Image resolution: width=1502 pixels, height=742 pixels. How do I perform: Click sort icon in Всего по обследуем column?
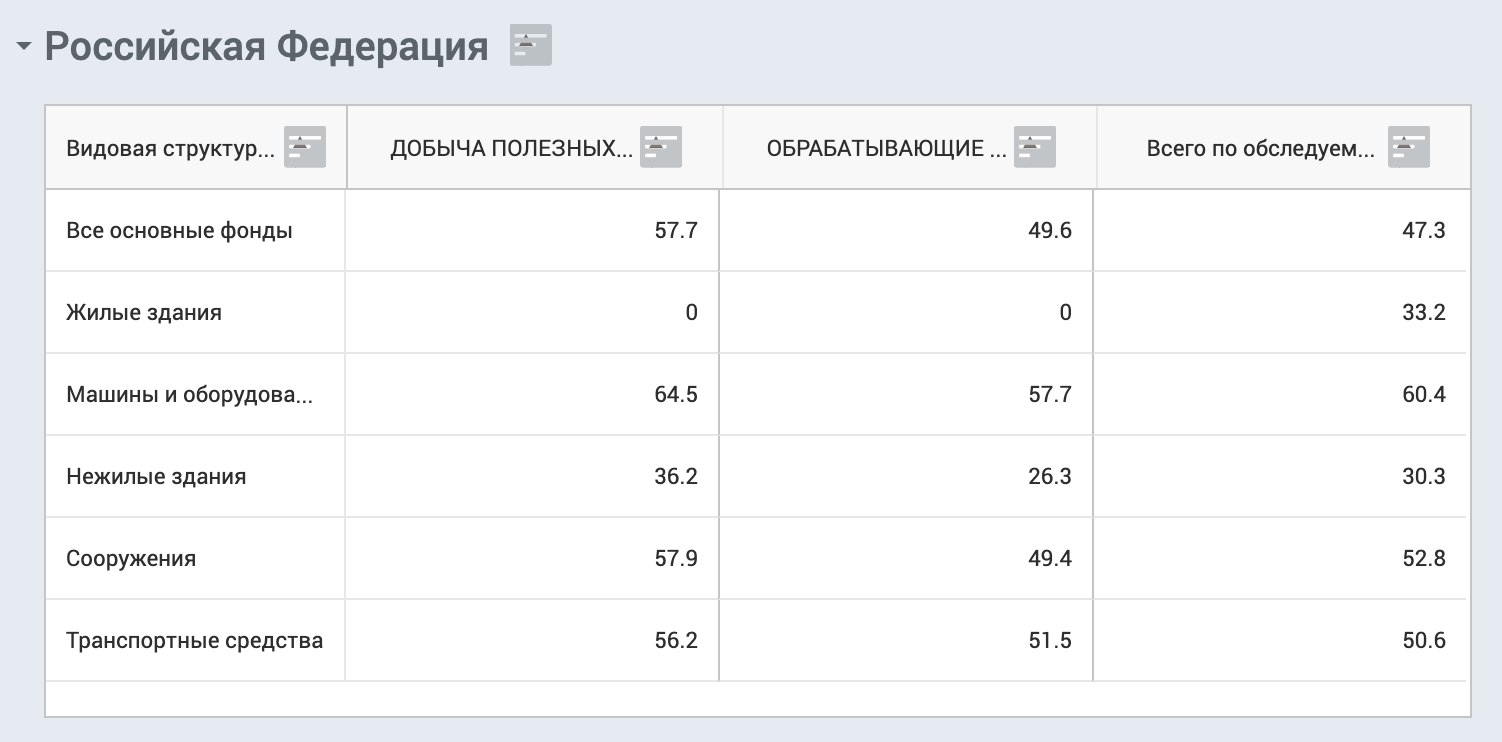(x=1408, y=147)
